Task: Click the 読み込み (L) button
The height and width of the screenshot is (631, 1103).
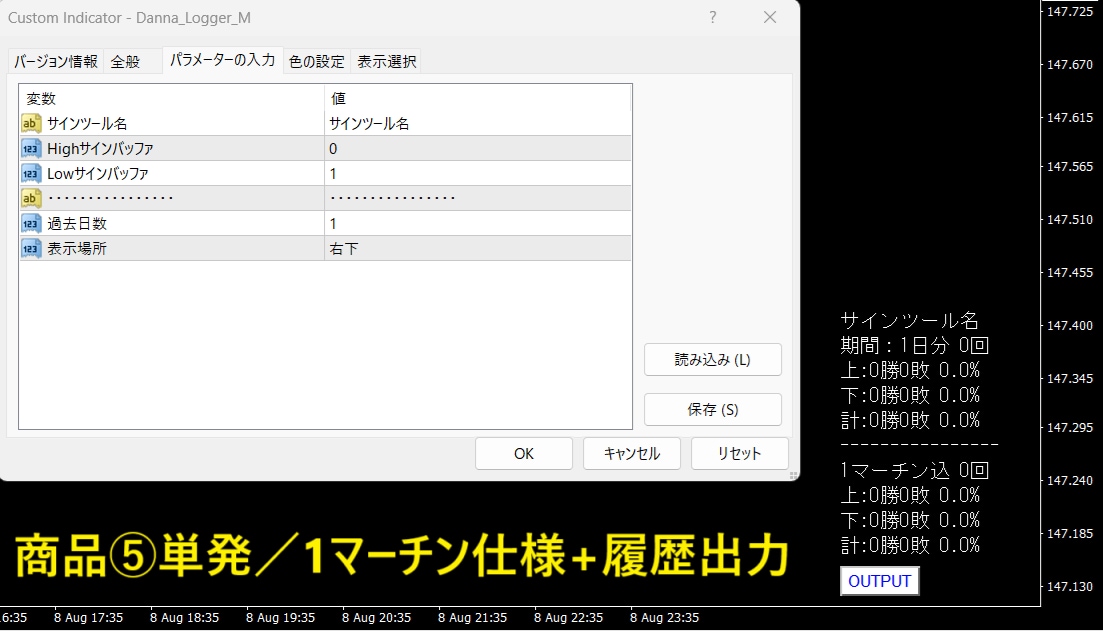Action: coord(713,359)
